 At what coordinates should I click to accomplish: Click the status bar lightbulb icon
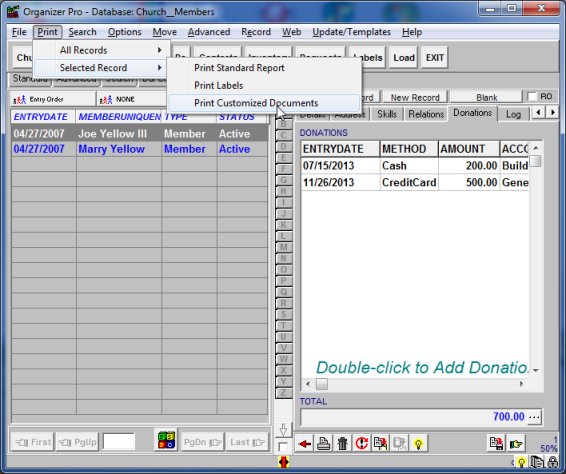tap(521, 462)
